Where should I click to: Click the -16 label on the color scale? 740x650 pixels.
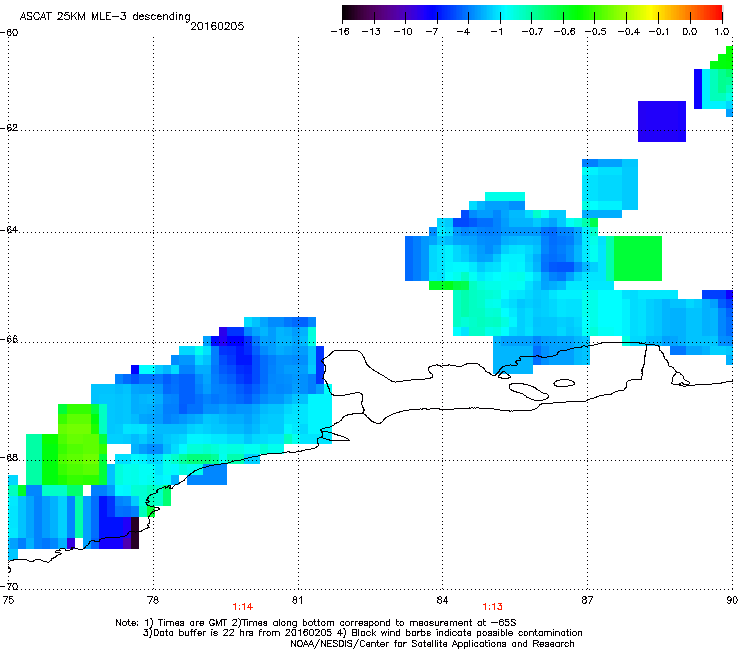tap(340, 32)
